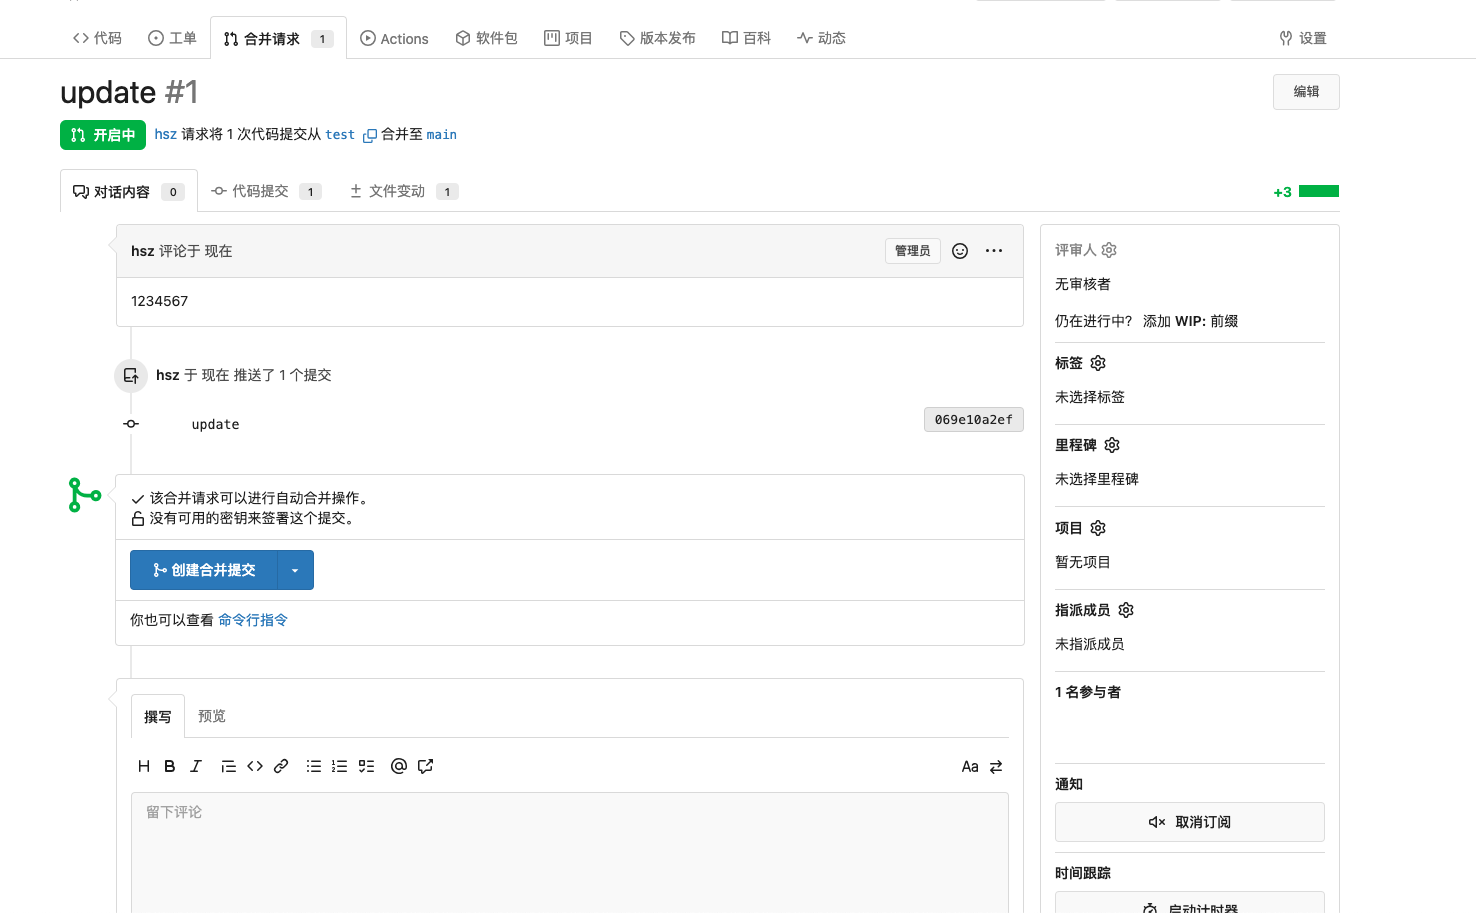1476x913 pixels.
Task: Click the 编辑 button
Action: click(1306, 92)
